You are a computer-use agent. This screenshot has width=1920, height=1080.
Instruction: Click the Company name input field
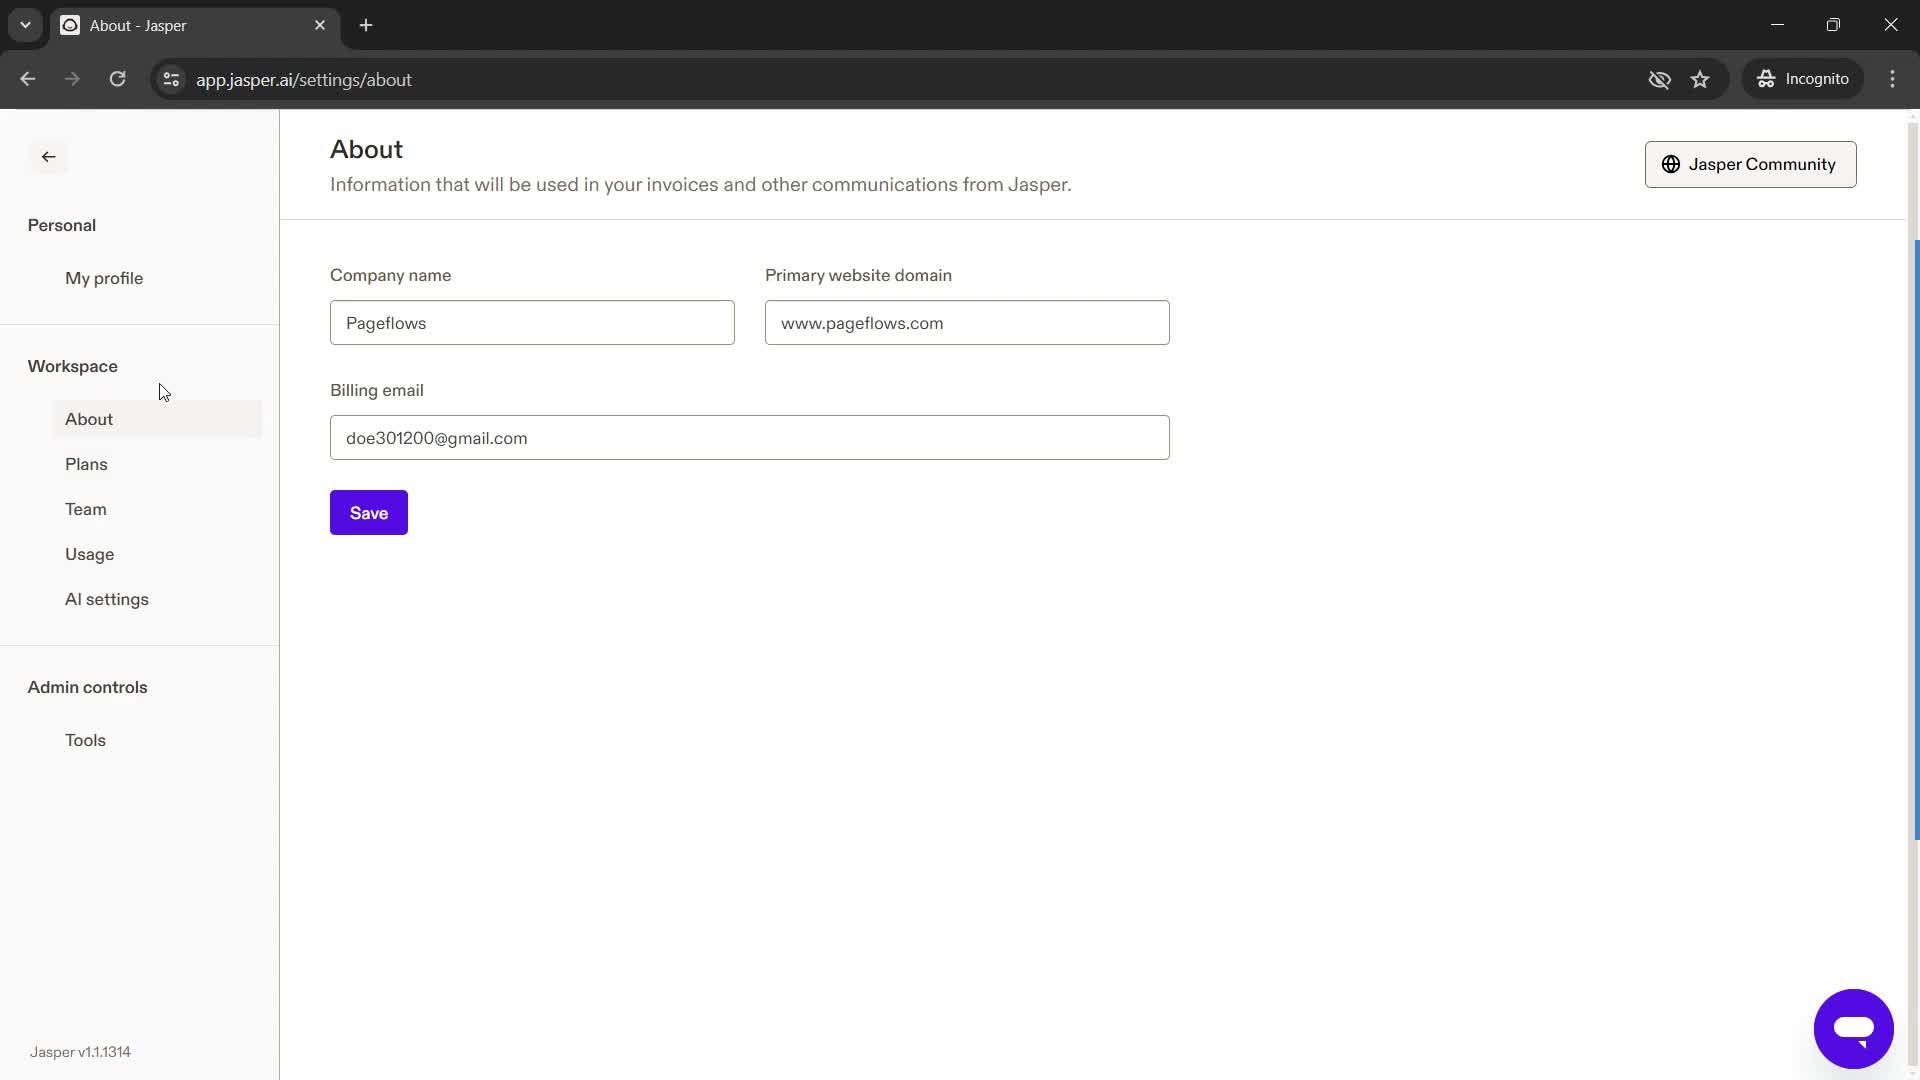[x=533, y=323]
